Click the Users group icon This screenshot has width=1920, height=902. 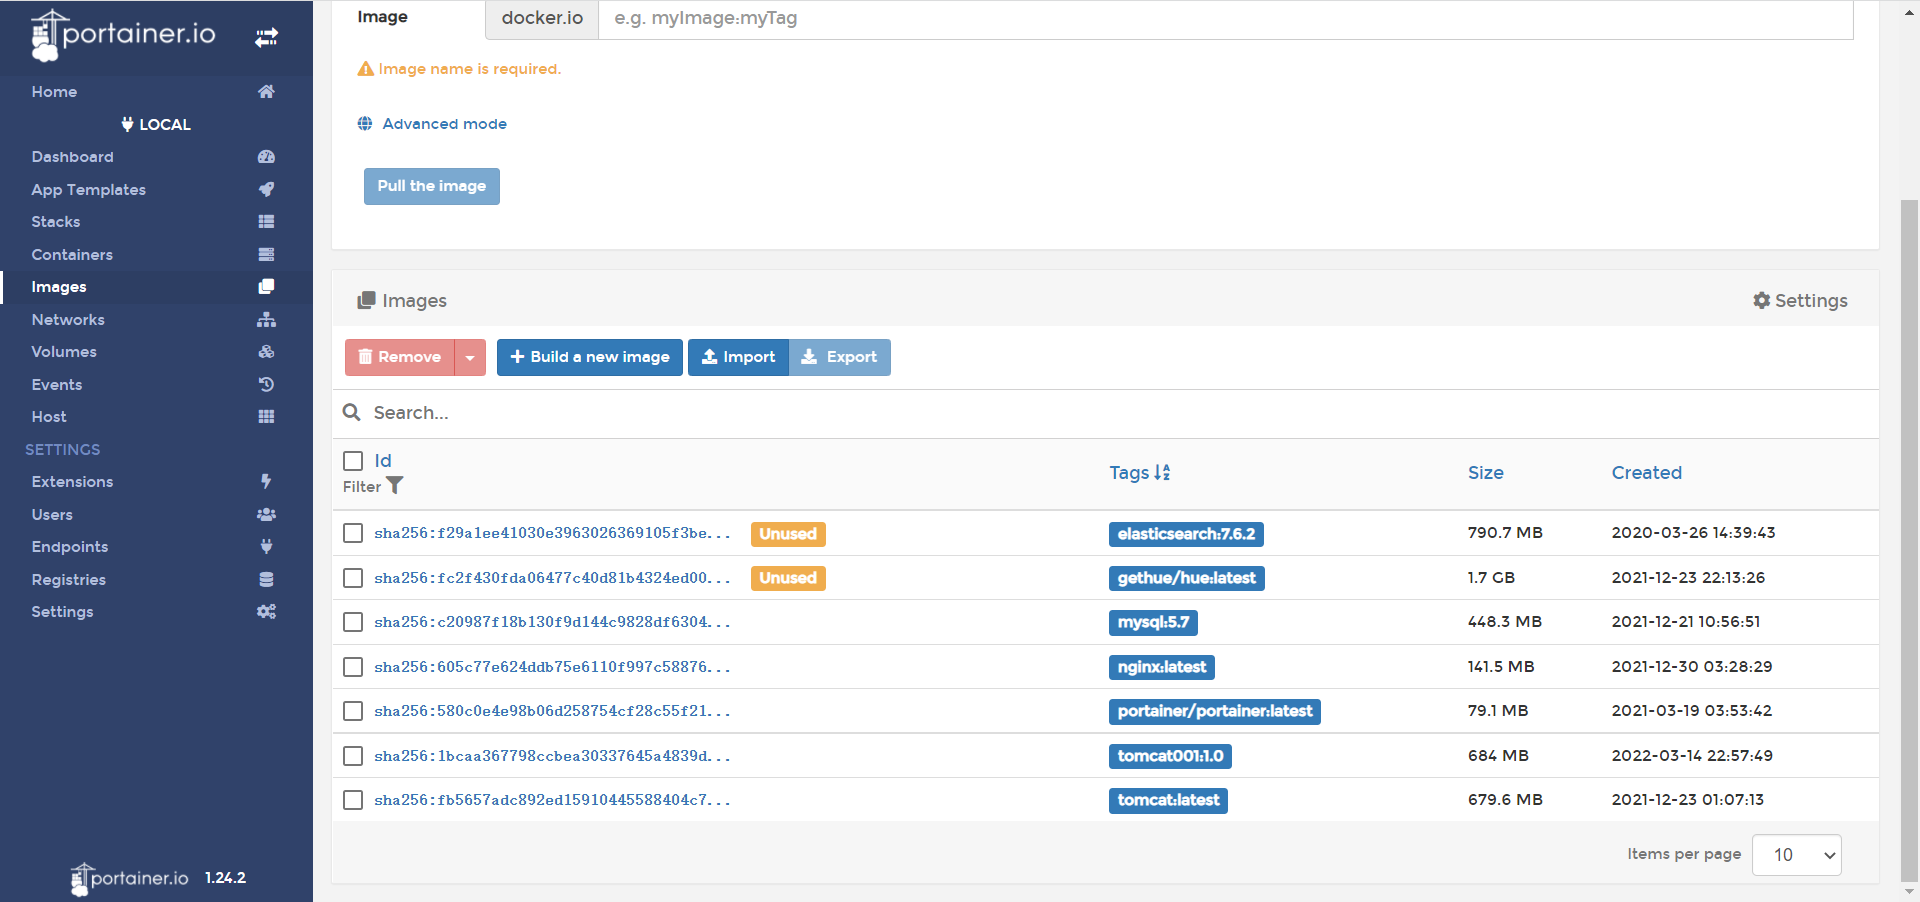point(266,514)
